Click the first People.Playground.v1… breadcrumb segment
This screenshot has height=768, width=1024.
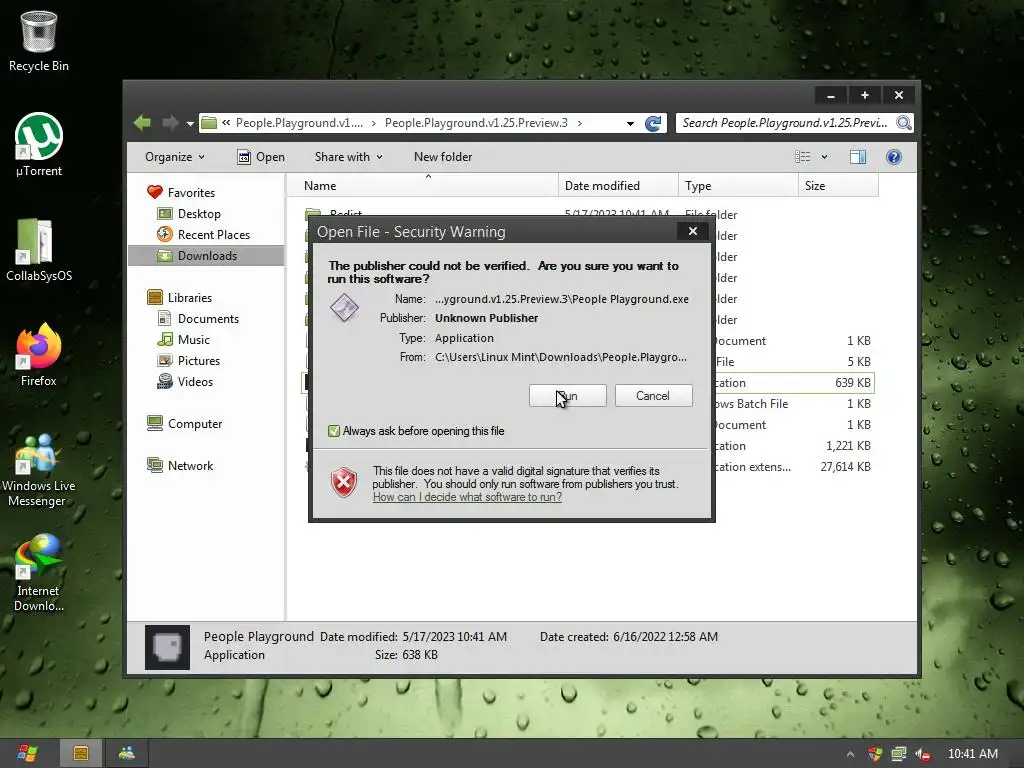point(299,123)
